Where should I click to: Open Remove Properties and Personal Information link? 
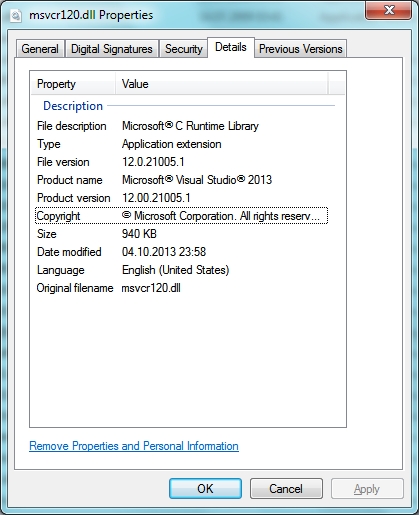tap(134, 446)
